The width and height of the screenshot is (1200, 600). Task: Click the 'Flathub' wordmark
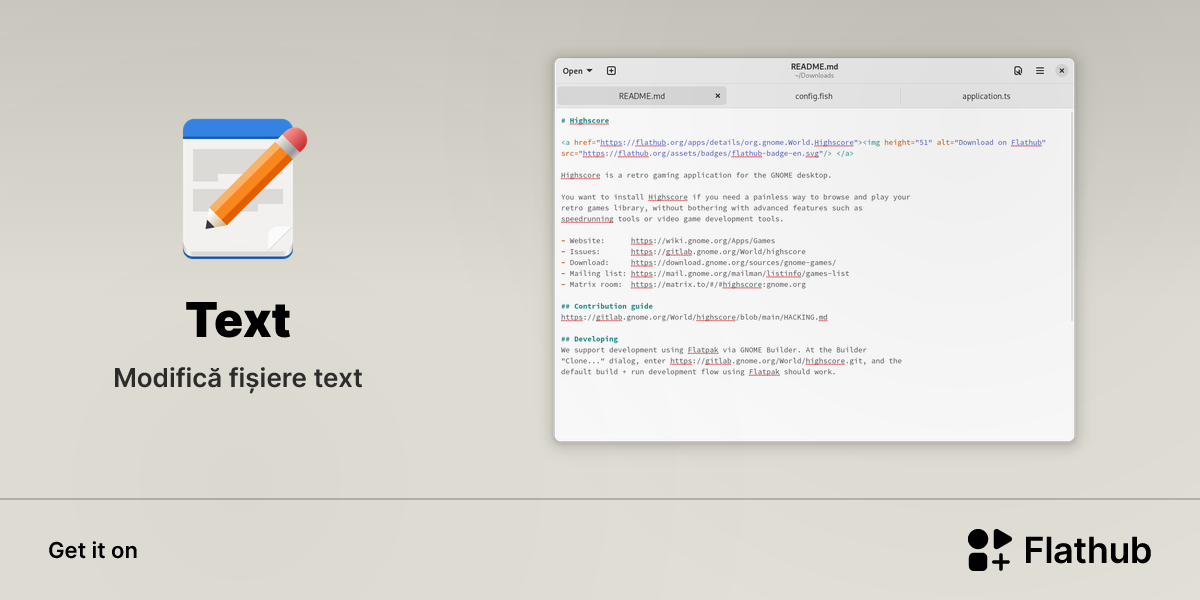1087,550
